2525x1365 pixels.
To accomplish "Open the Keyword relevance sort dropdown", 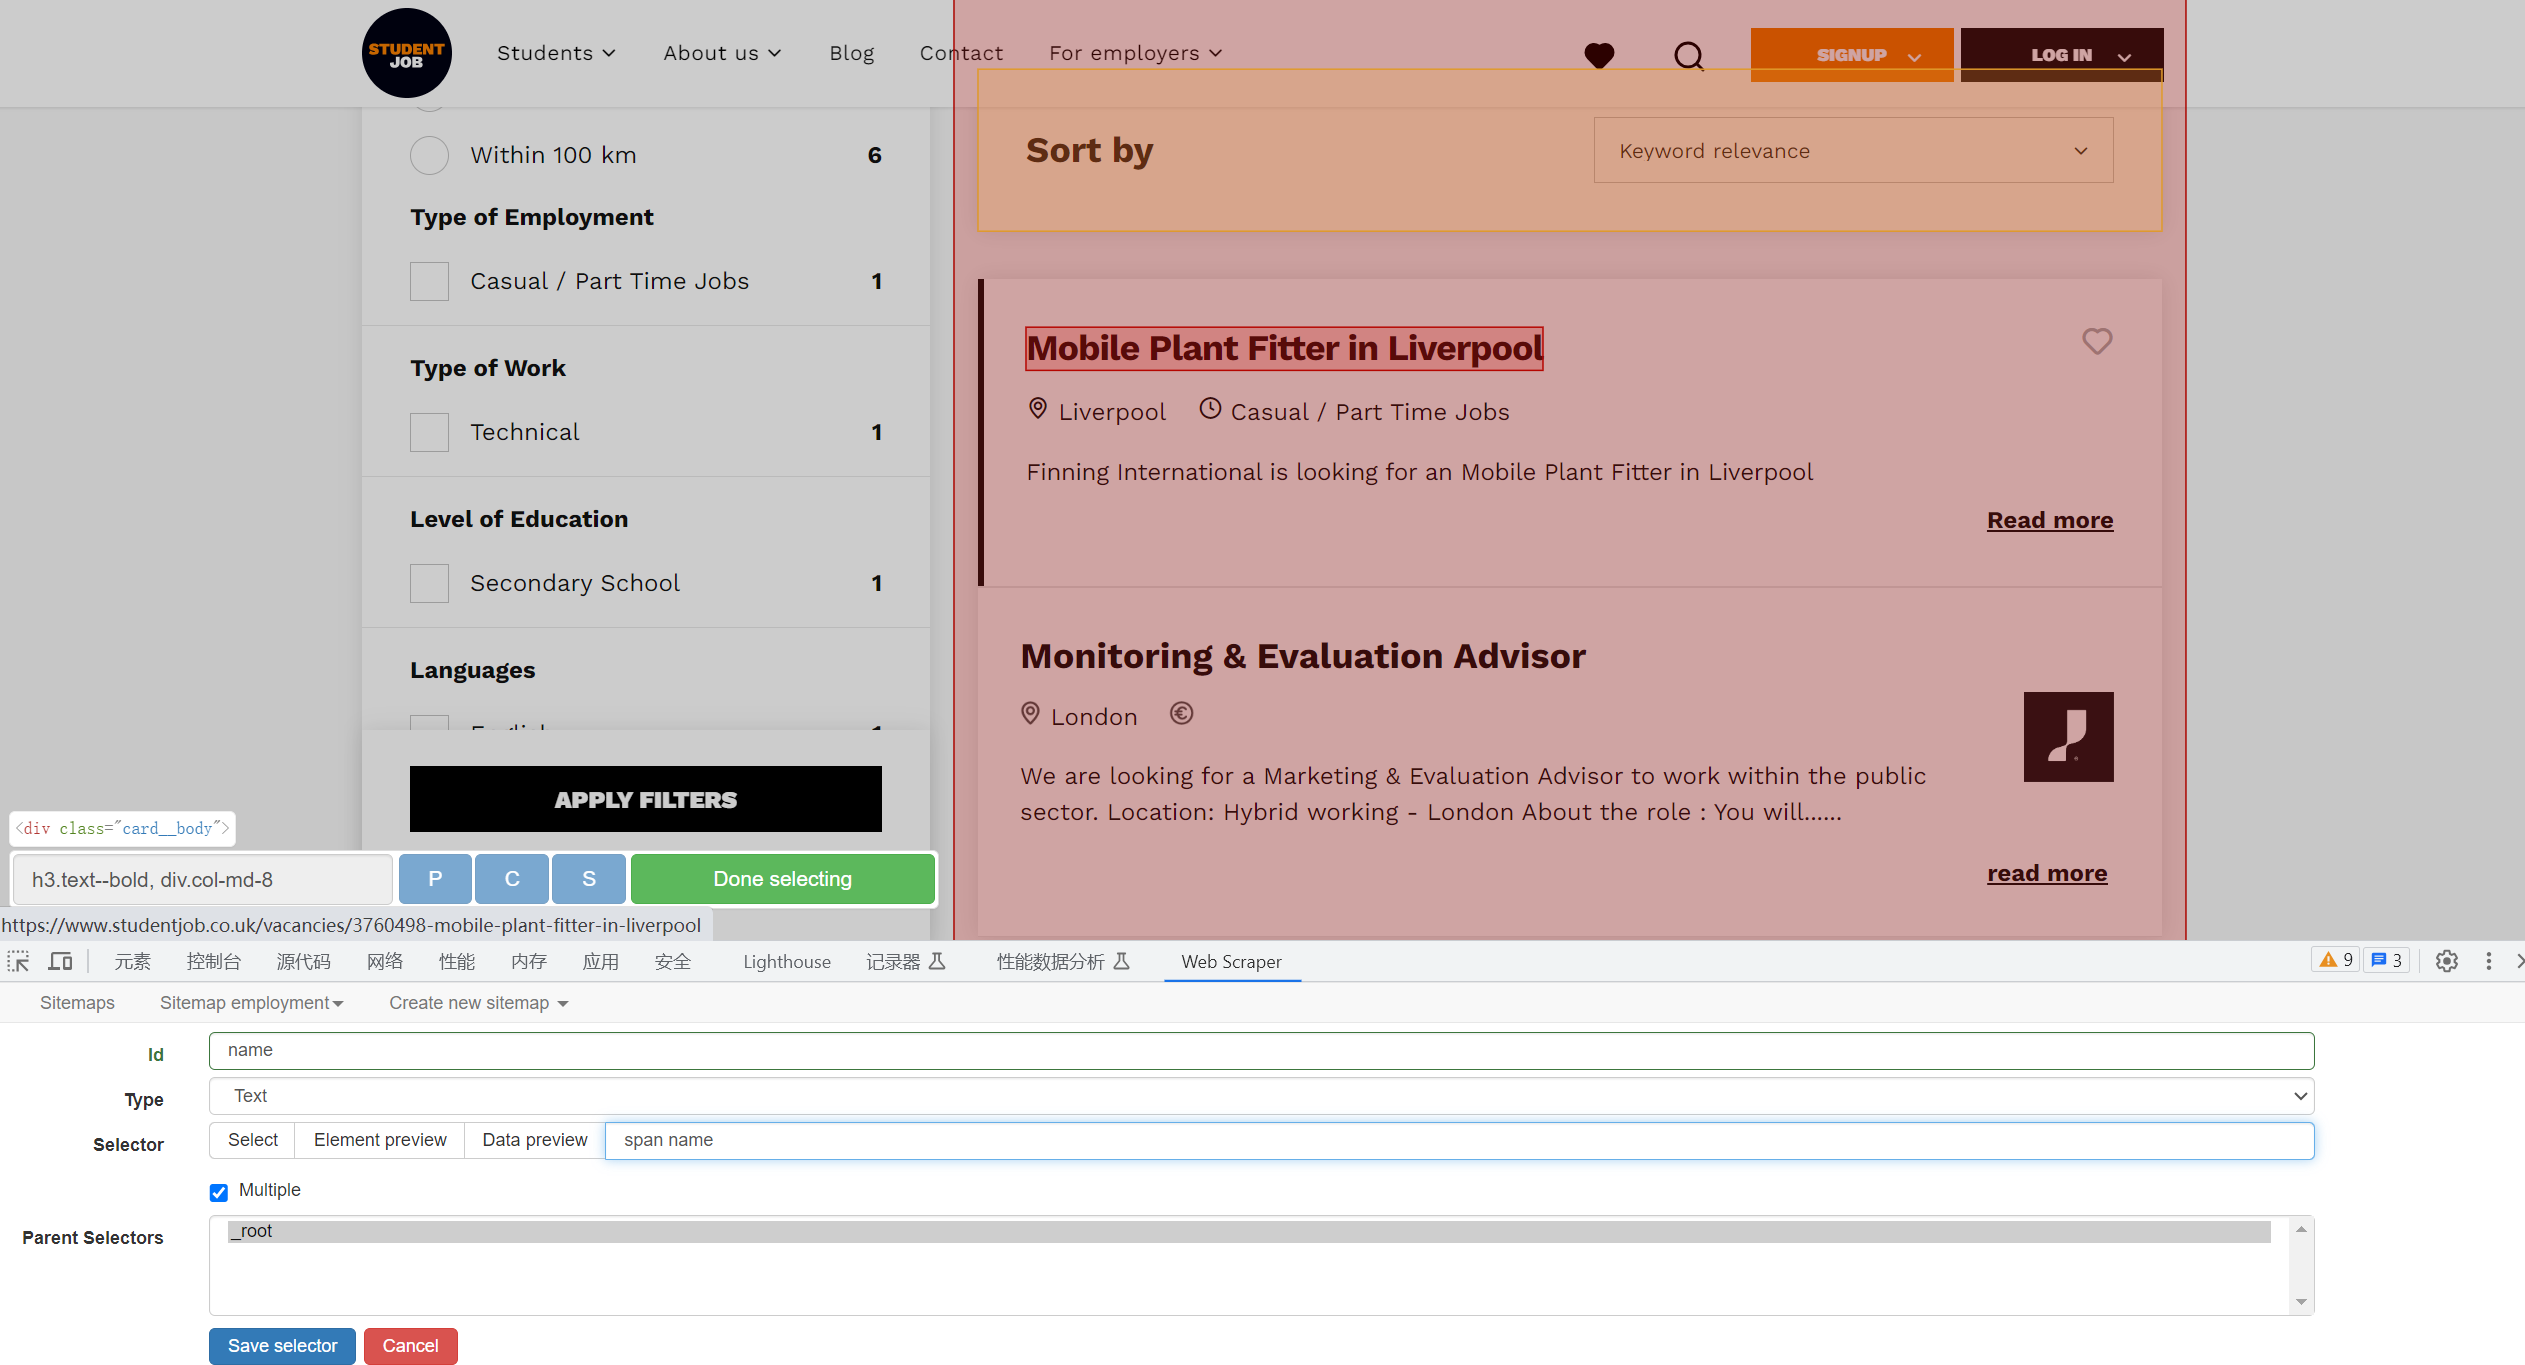I will coord(1853,151).
